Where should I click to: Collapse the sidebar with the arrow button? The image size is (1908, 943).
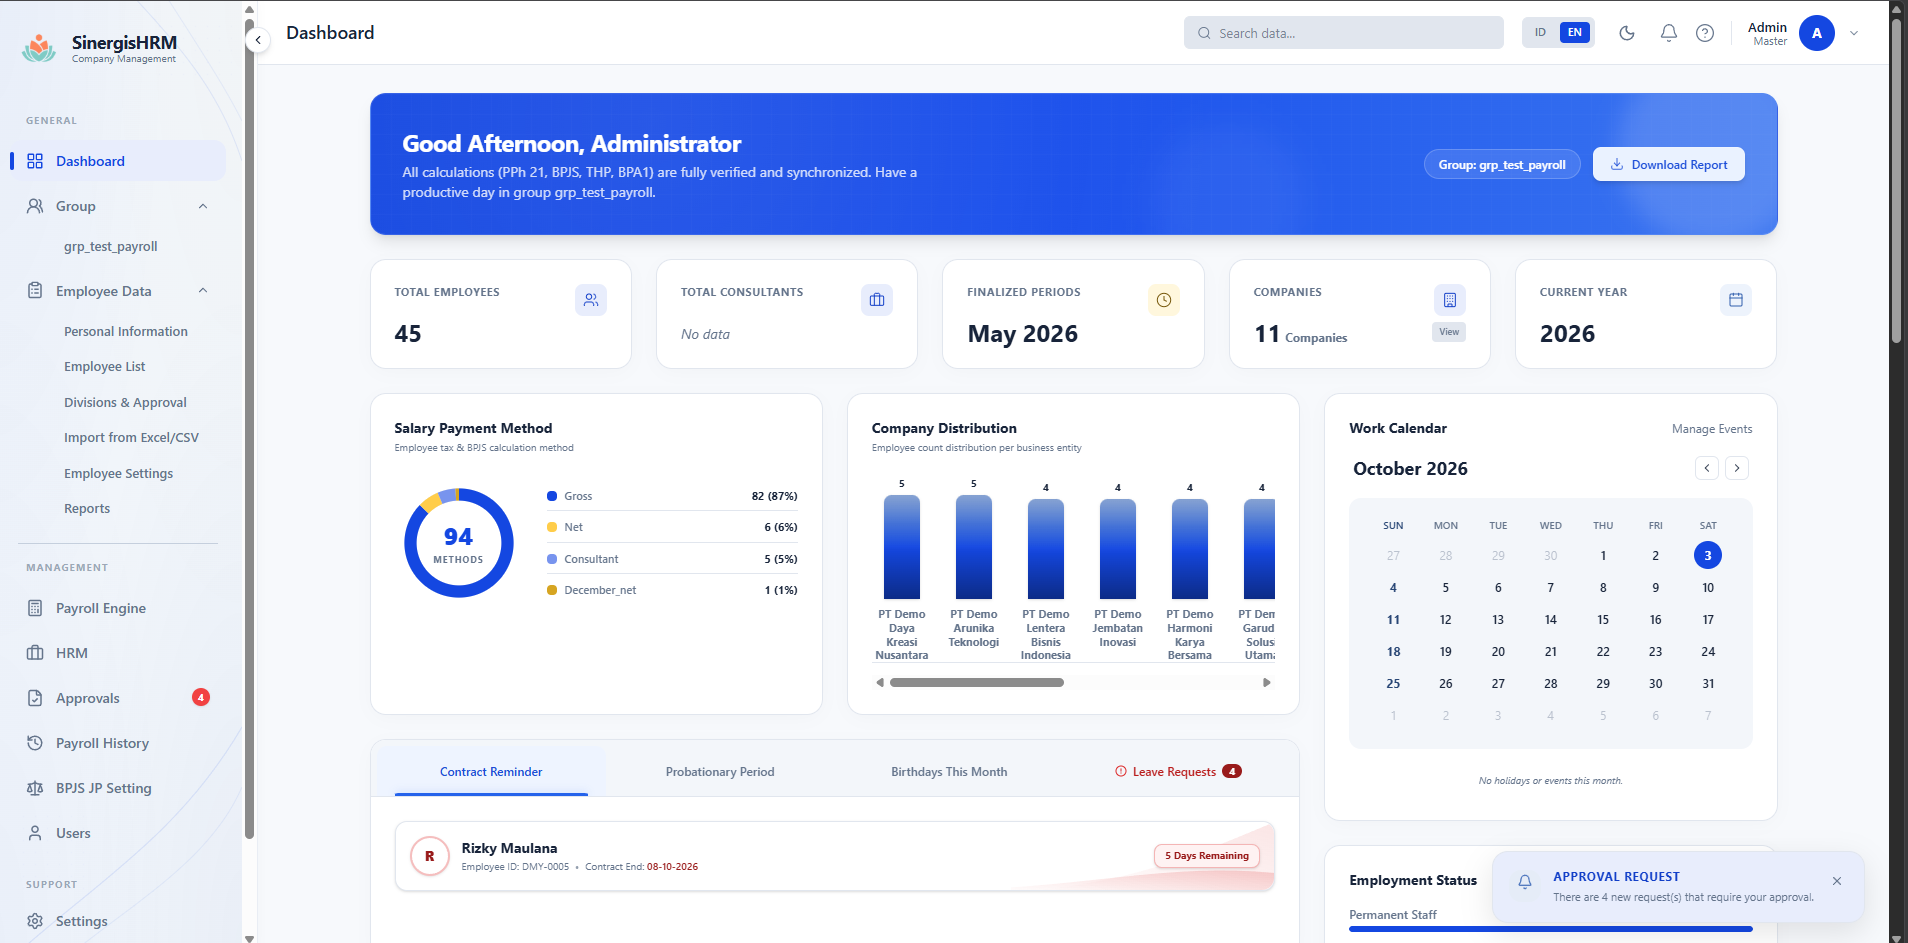258,40
